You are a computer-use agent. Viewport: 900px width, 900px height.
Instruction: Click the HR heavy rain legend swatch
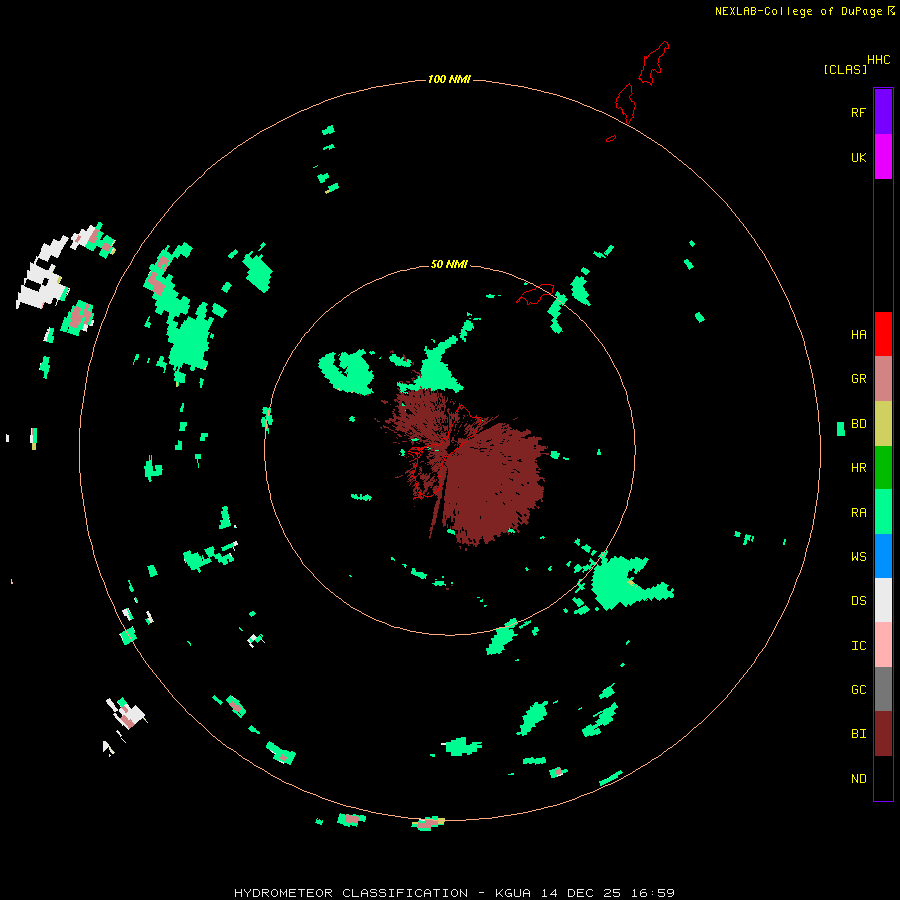[x=883, y=468]
